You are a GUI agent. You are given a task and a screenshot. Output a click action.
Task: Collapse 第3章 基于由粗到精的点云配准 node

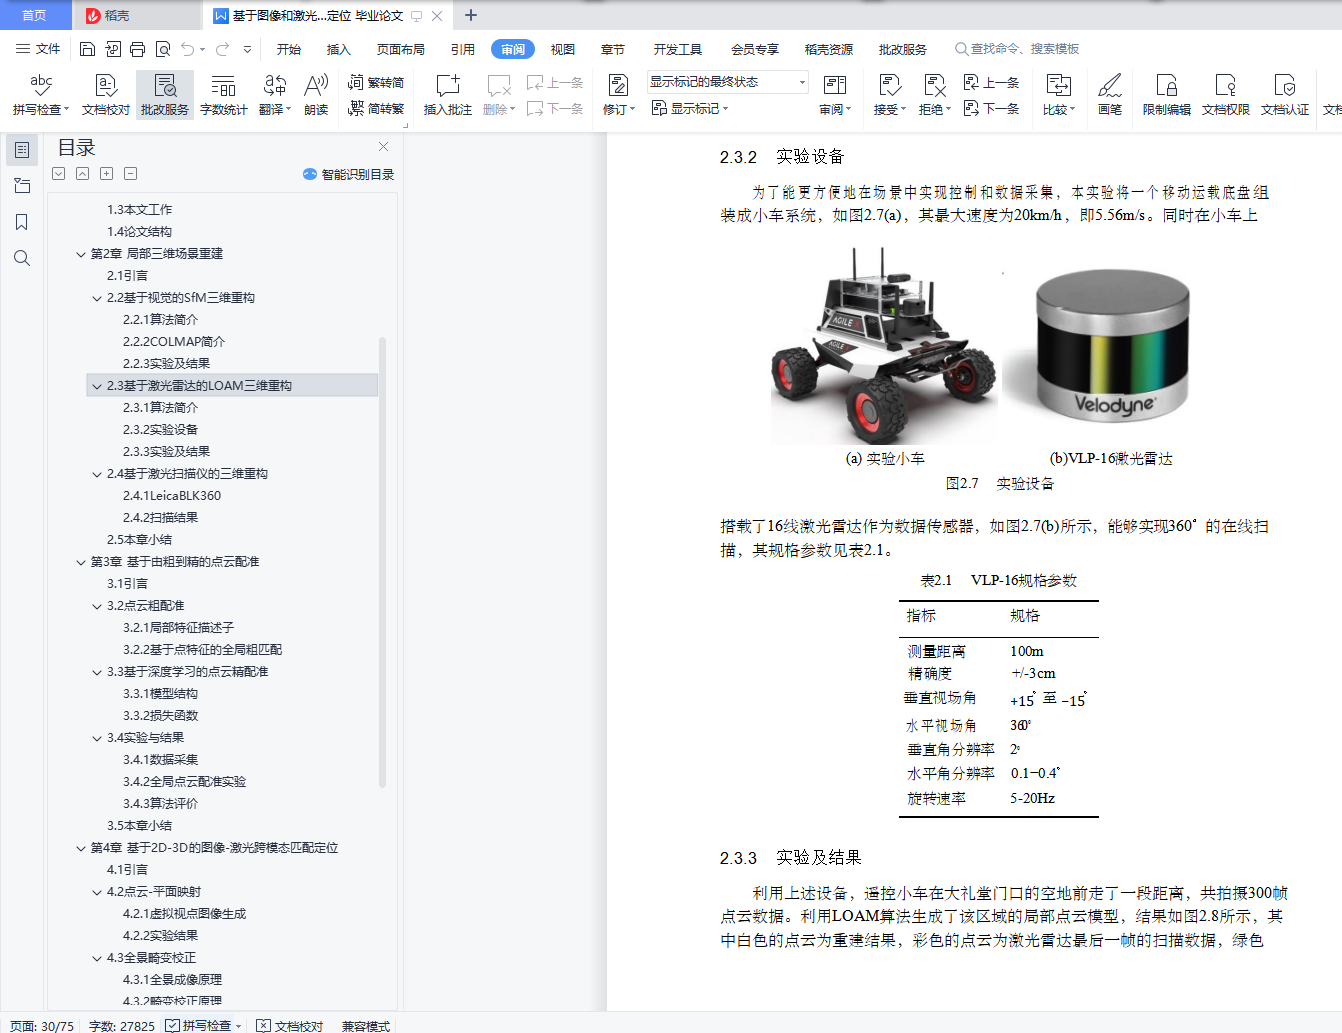tap(81, 562)
